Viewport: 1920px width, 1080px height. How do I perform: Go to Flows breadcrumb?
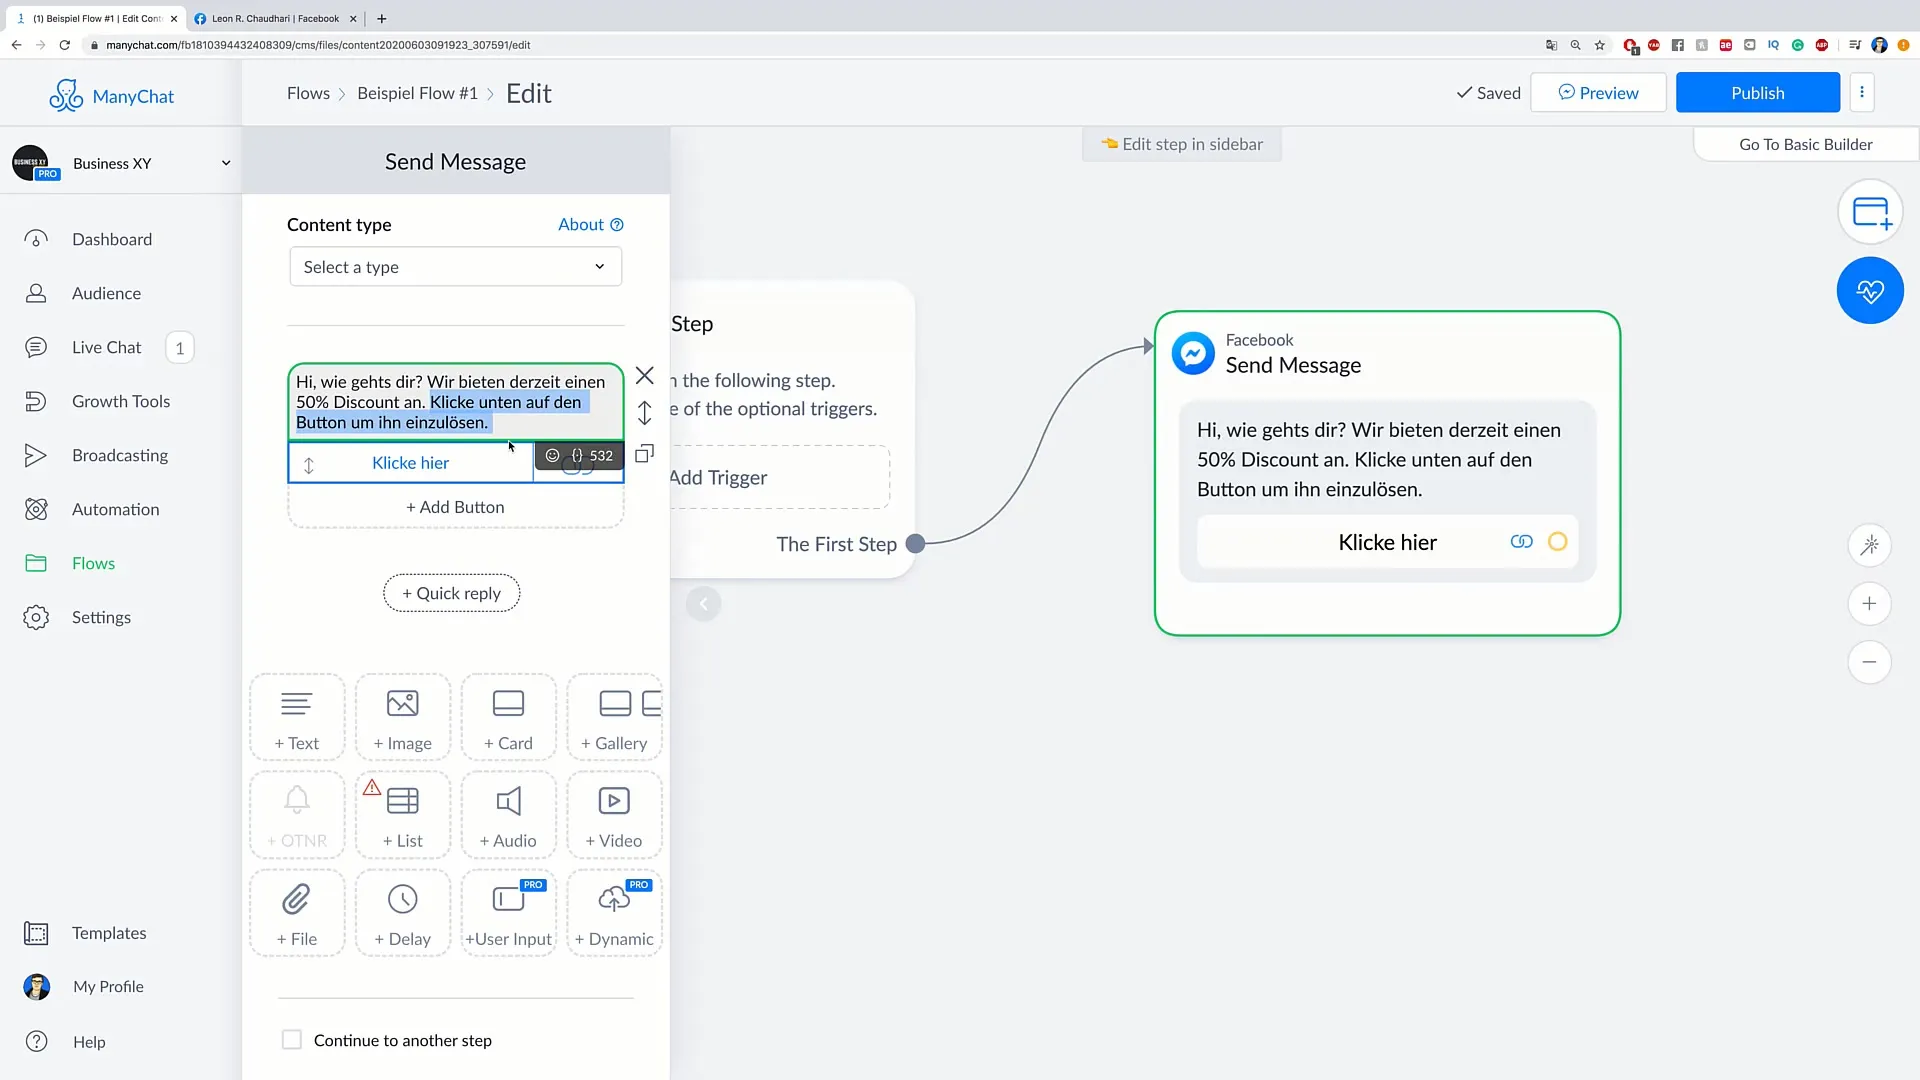coord(308,93)
